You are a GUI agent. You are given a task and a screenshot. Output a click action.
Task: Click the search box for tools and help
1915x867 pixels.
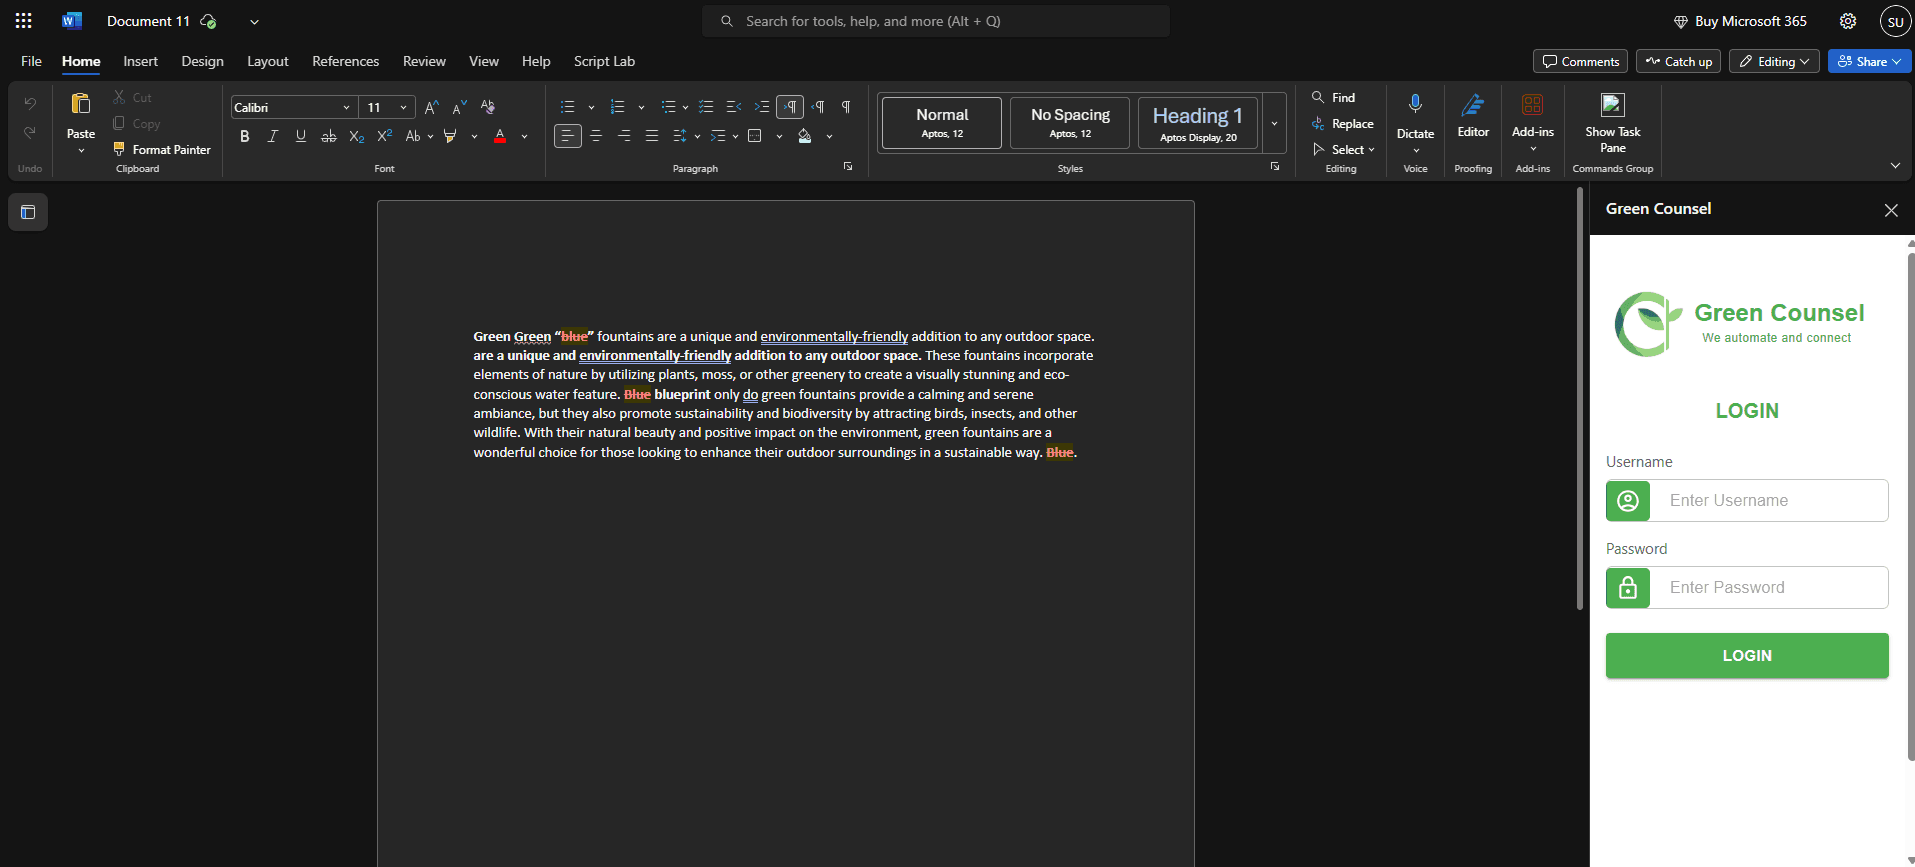point(936,21)
